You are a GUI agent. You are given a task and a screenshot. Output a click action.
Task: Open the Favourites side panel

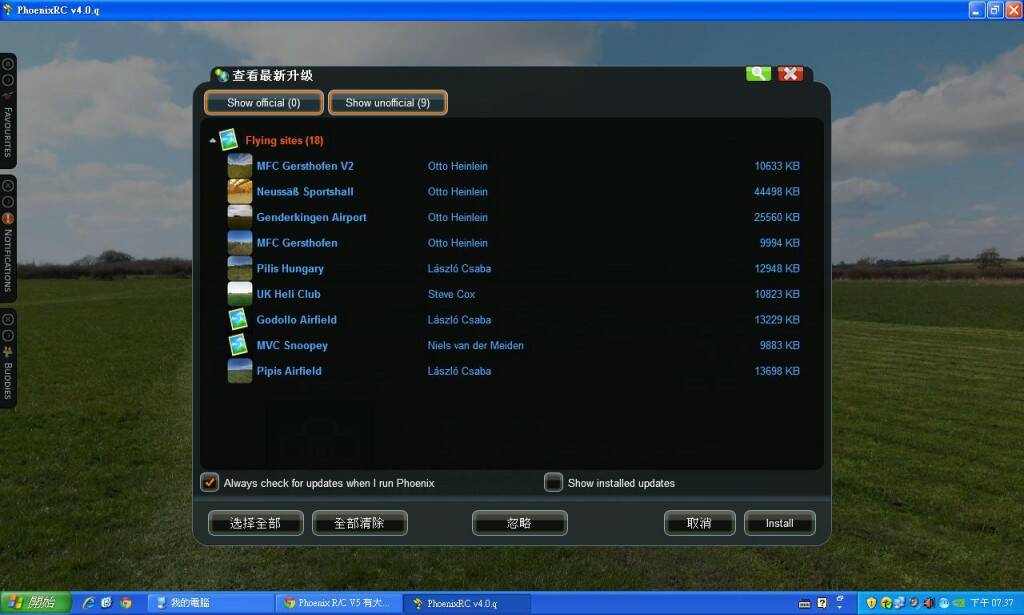point(8,110)
